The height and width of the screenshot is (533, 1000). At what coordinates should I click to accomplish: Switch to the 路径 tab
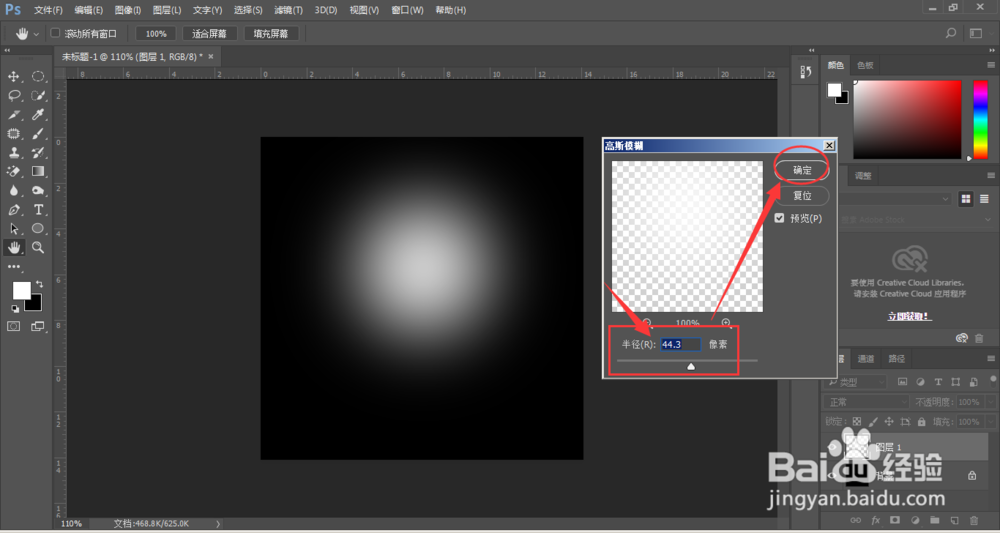pyautogui.click(x=897, y=359)
